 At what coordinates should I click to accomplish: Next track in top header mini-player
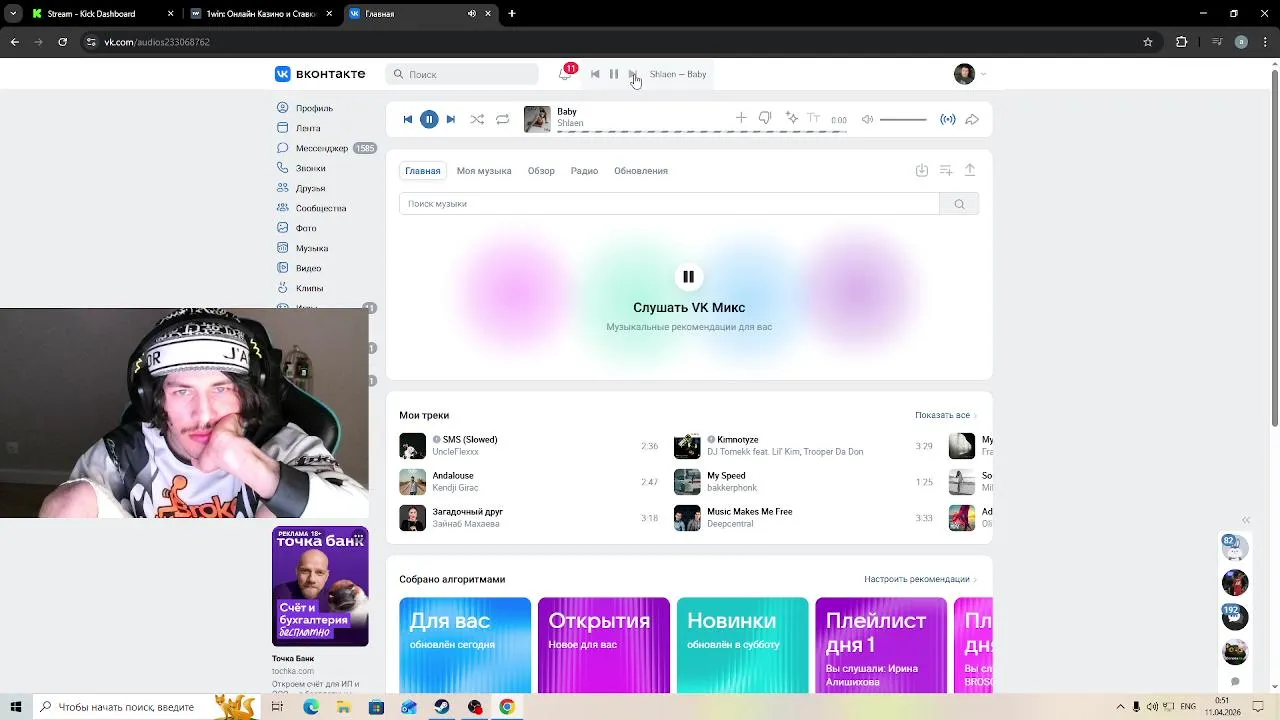click(x=632, y=74)
